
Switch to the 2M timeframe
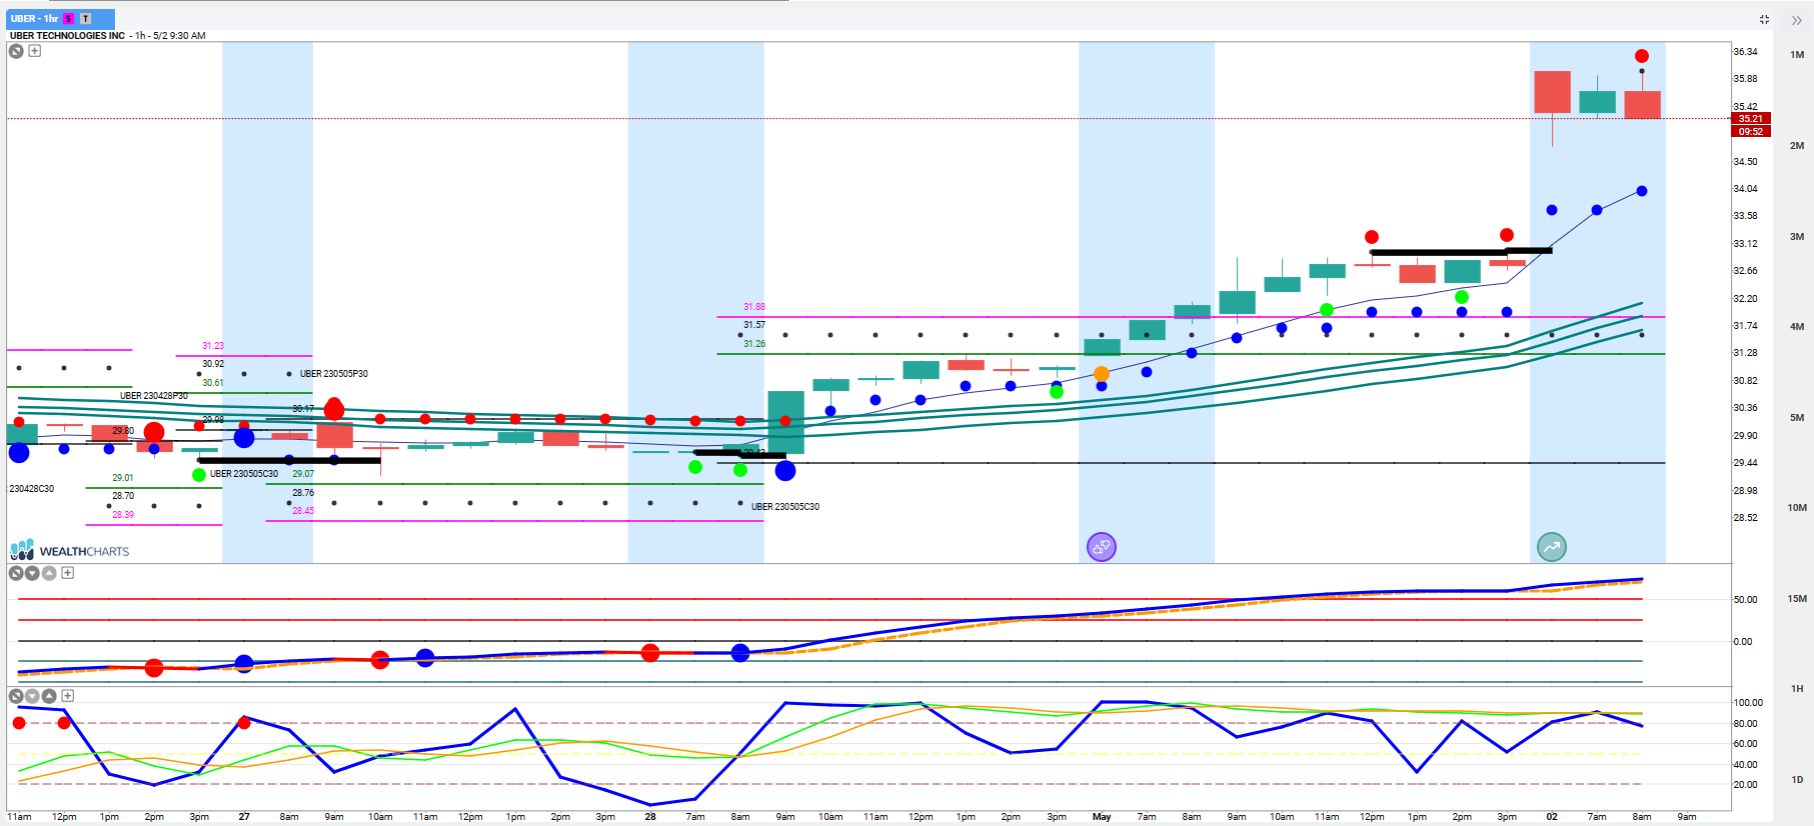1797,146
